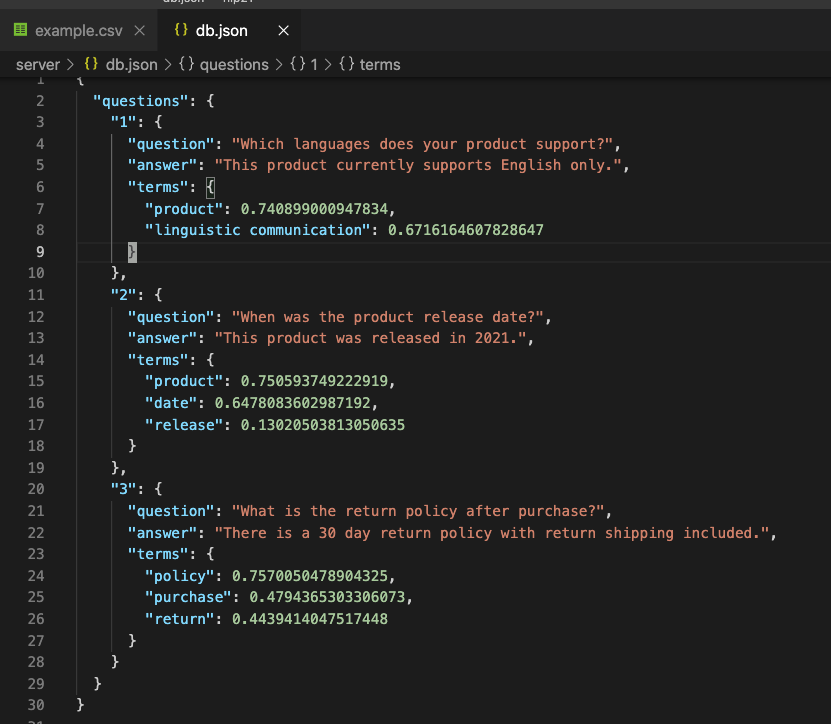This screenshot has height=724, width=831.
Task: Click the "return" key on line 26
Action: click(x=180, y=619)
